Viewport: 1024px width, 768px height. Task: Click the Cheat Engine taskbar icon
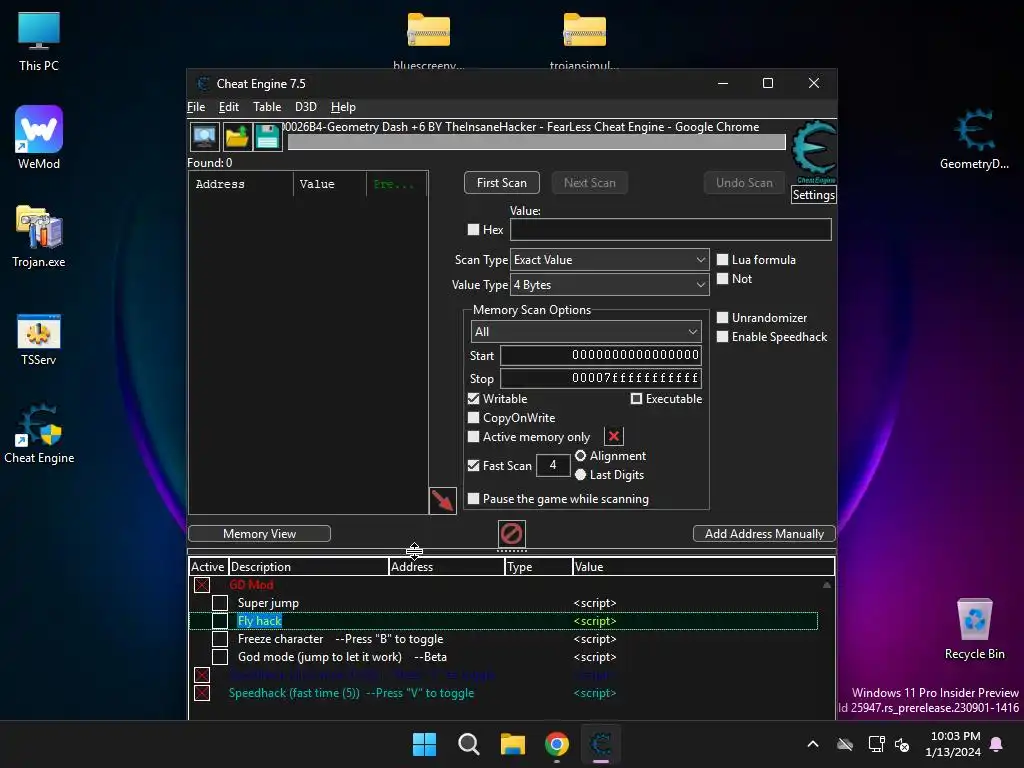[x=601, y=744]
